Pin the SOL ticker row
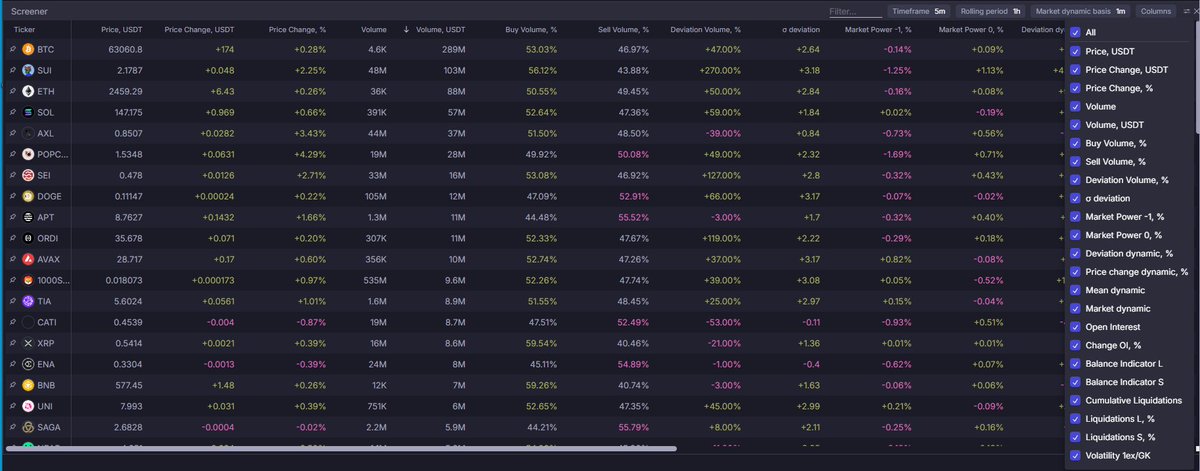 tap(12, 112)
